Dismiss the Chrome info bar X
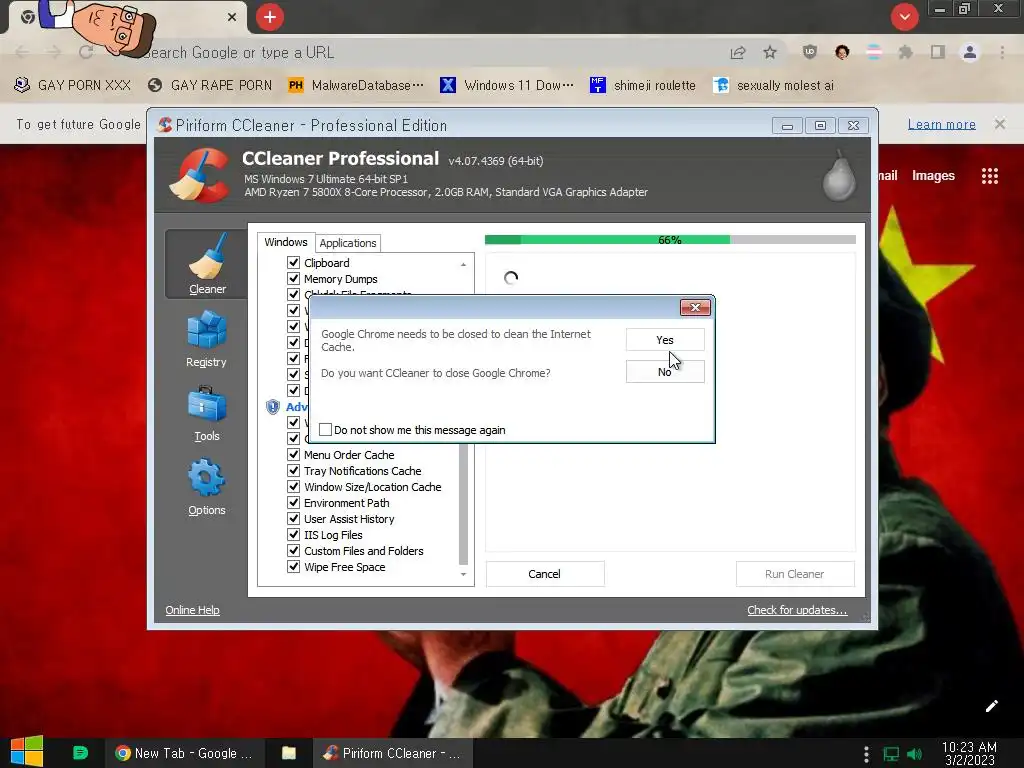 (x=1000, y=124)
